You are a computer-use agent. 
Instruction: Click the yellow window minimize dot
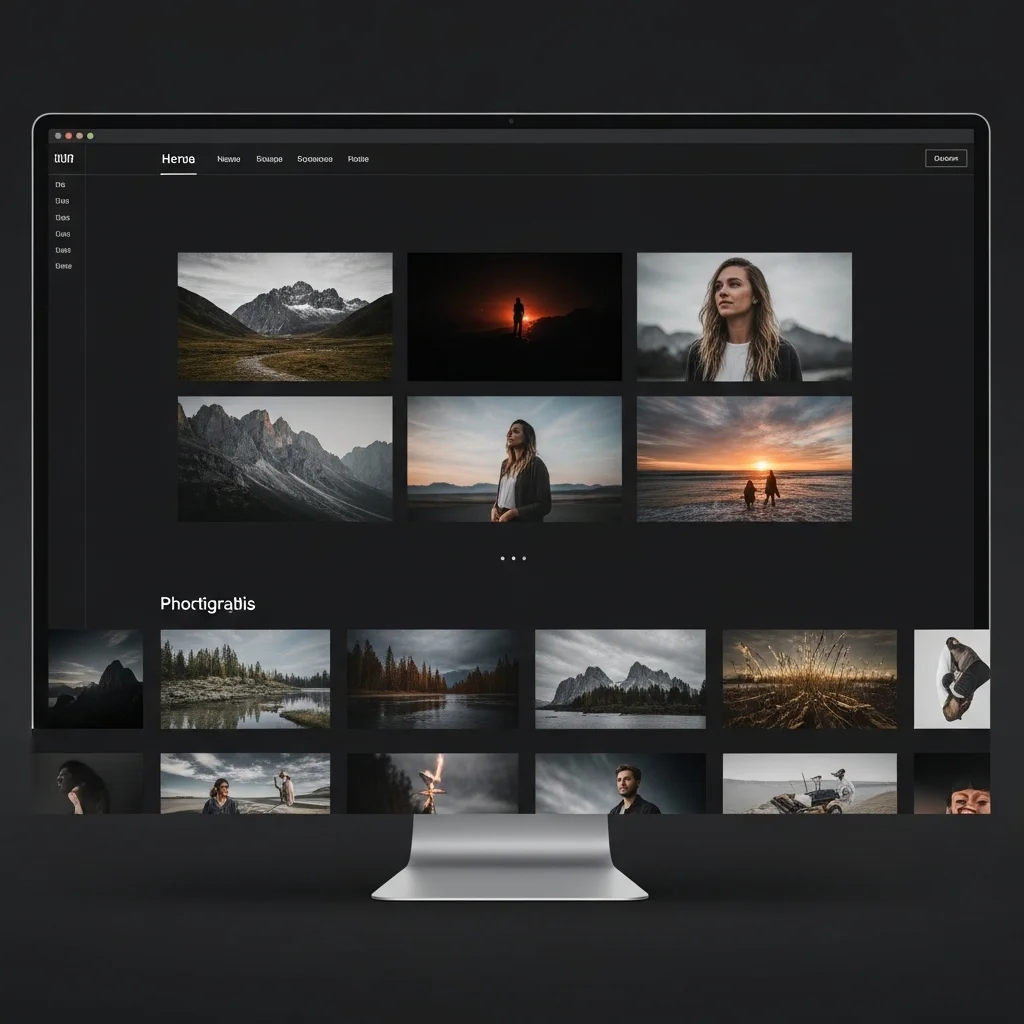80,135
